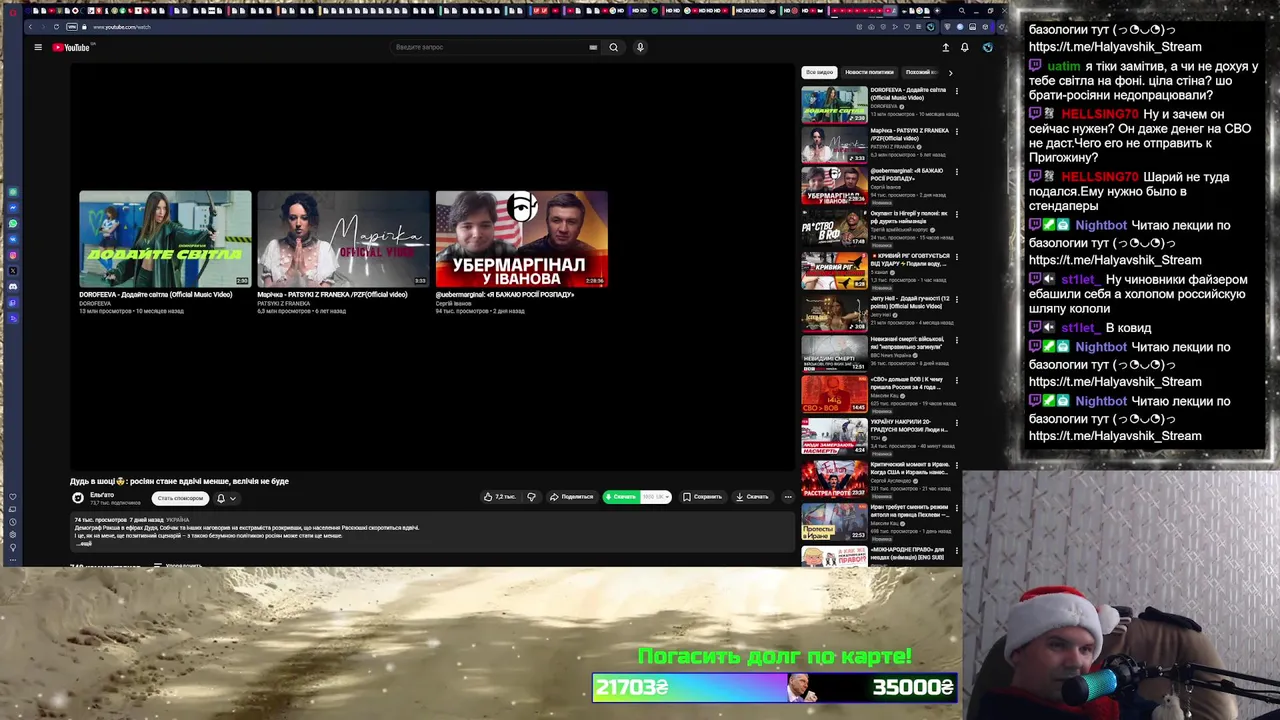Click chat username 'uatim'
This screenshot has width=1280, height=720.
click(x=1064, y=67)
